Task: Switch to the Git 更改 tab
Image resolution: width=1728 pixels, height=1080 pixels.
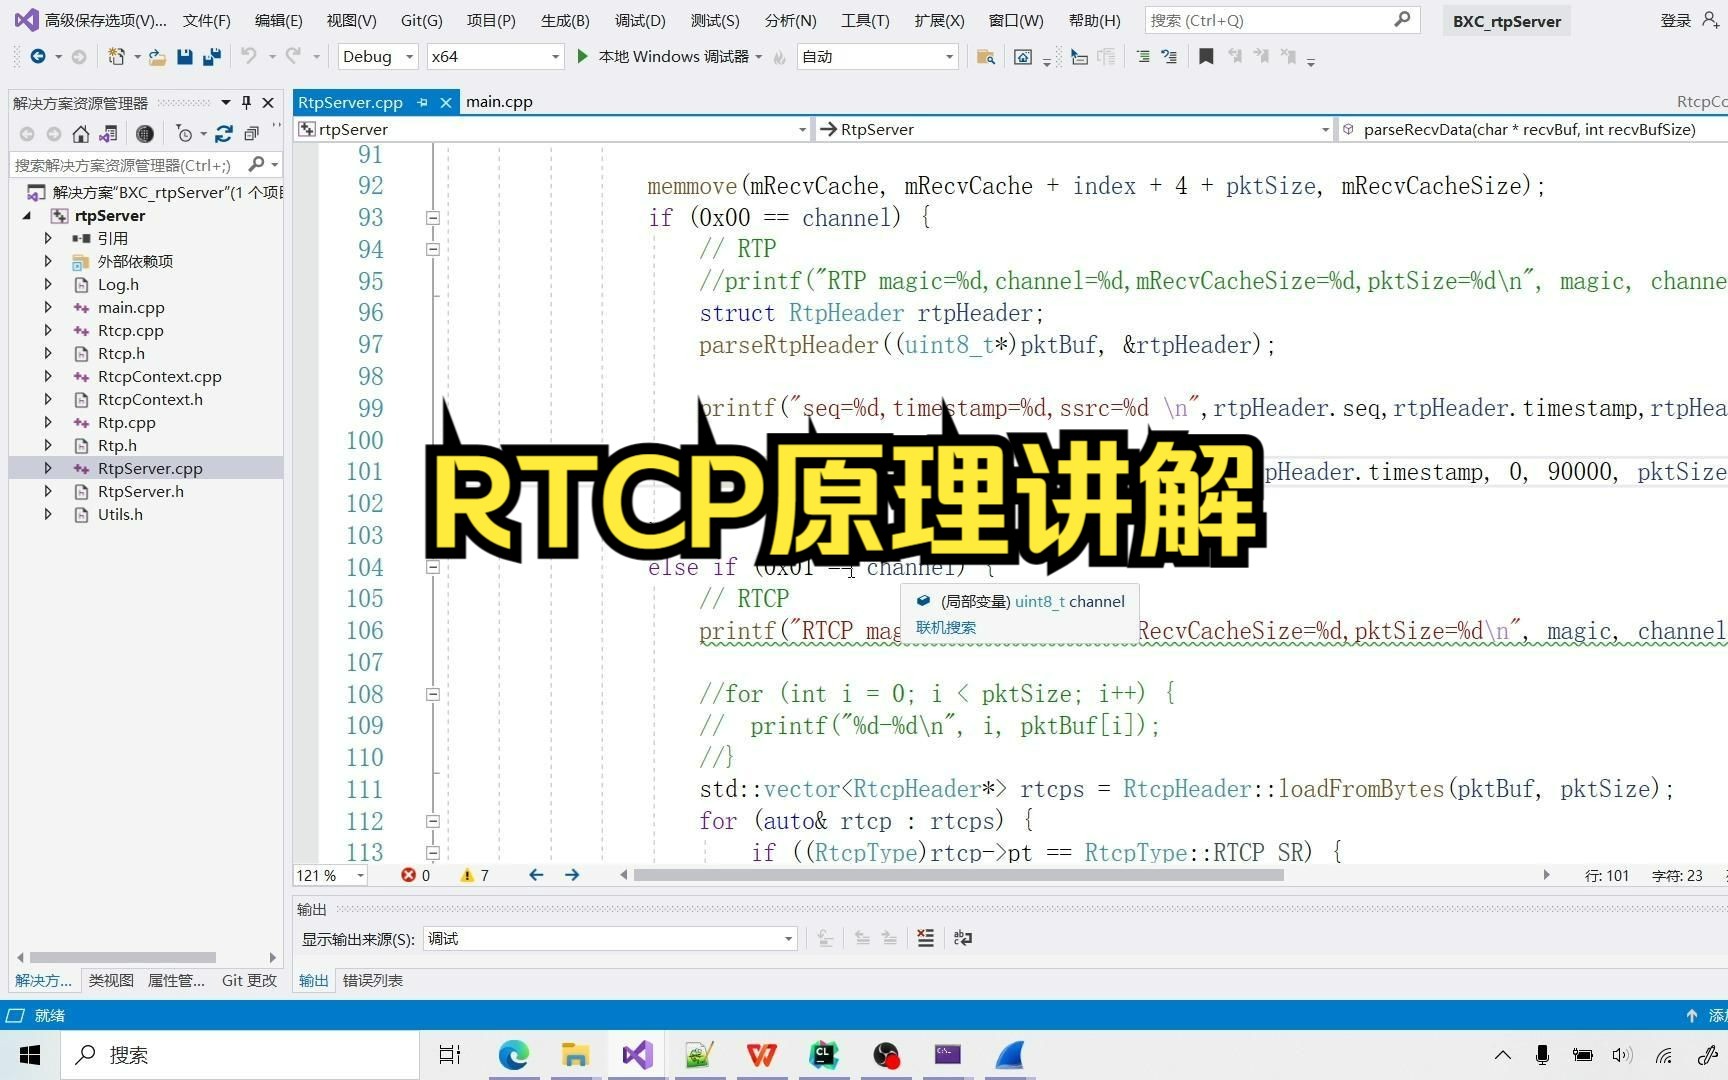Action: point(249,981)
